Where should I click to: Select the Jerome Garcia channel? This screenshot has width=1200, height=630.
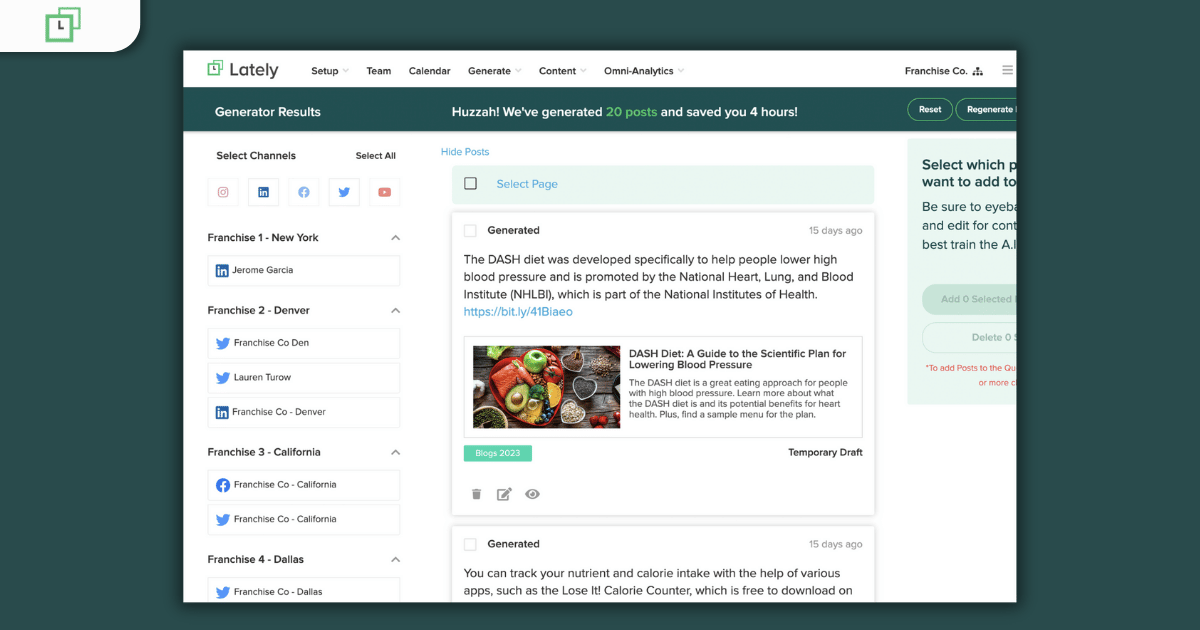304,271
